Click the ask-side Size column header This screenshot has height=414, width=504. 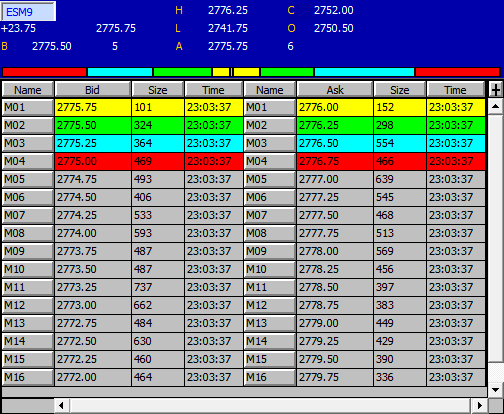pos(400,90)
